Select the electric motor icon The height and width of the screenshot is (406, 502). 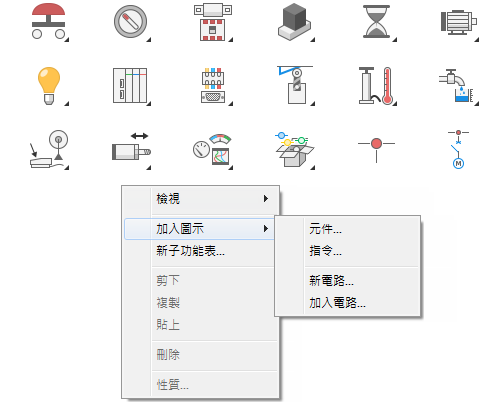point(459,22)
